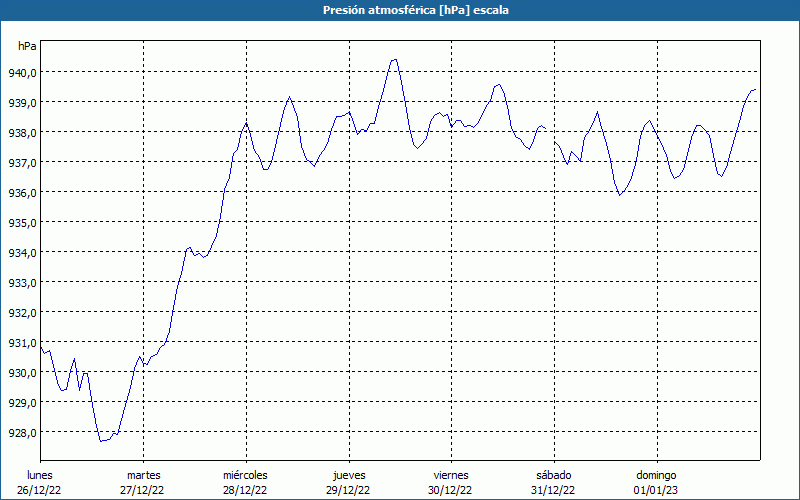The width and height of the screenshot is (800, 500).
Task: Select the 'jueves' day label
Action: (349, 475)
